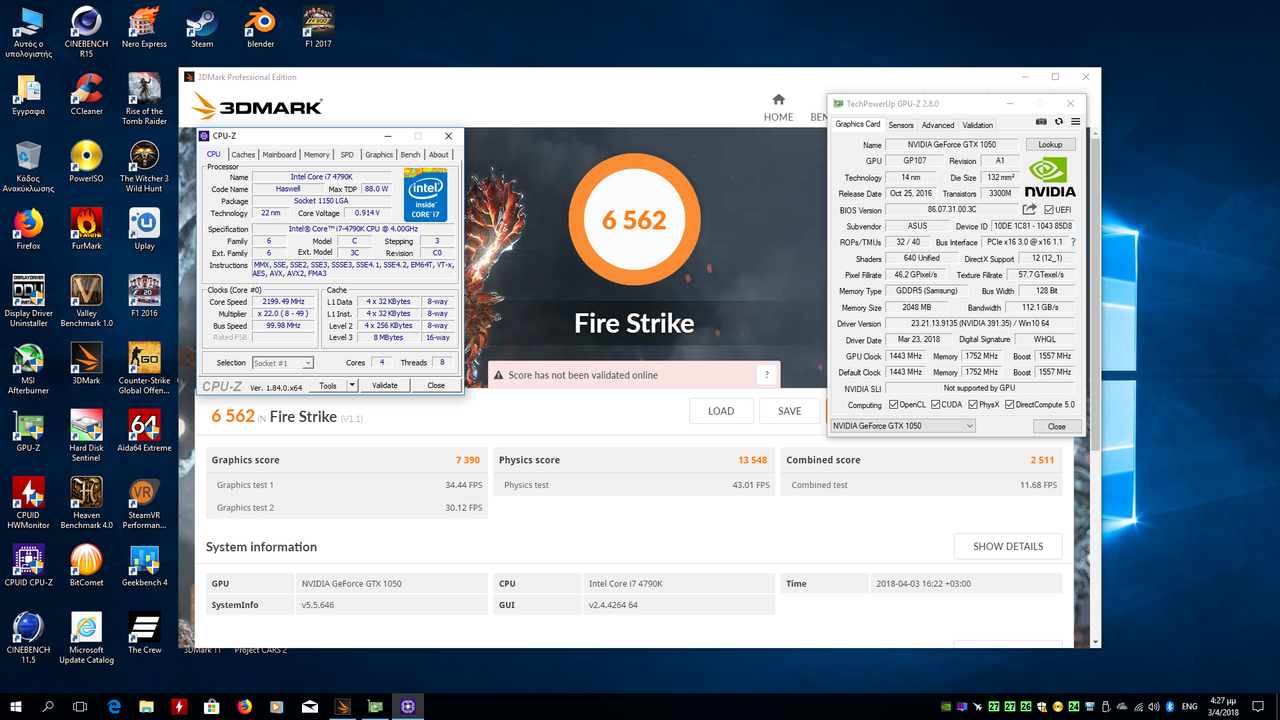Select the Microsoft Update Catalog icon
The image size is (1280, 720).
coord(86,636)
